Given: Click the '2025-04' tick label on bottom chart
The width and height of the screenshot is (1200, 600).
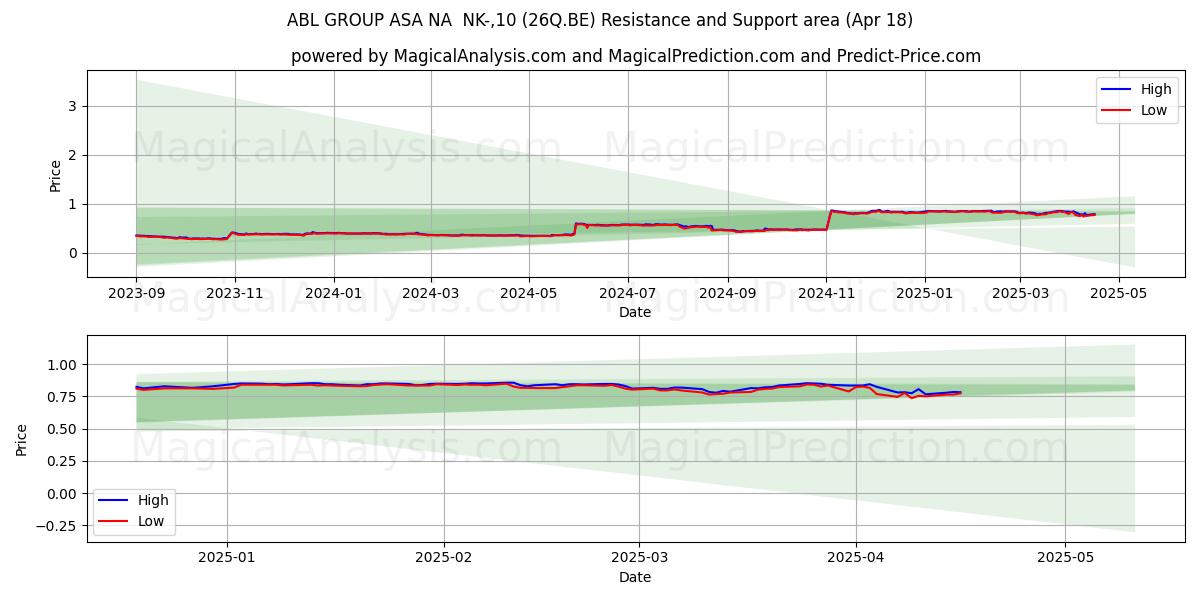Looking at the screenshot, I should pyautogui.click(x=856, y=558).
